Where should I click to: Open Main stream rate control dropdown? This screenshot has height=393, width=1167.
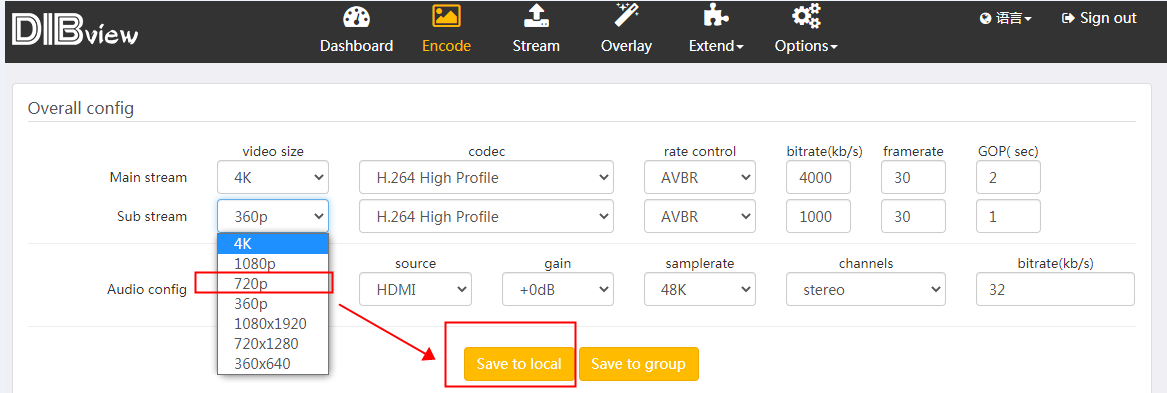(700, 177)
